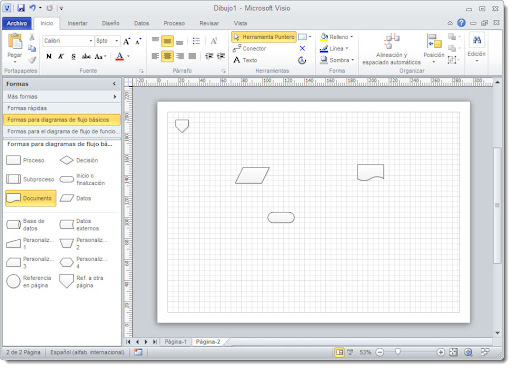The height and width of the screenshot is (368, 512).
Task: Click the bullets list icon
Action: tap(196, 41)
